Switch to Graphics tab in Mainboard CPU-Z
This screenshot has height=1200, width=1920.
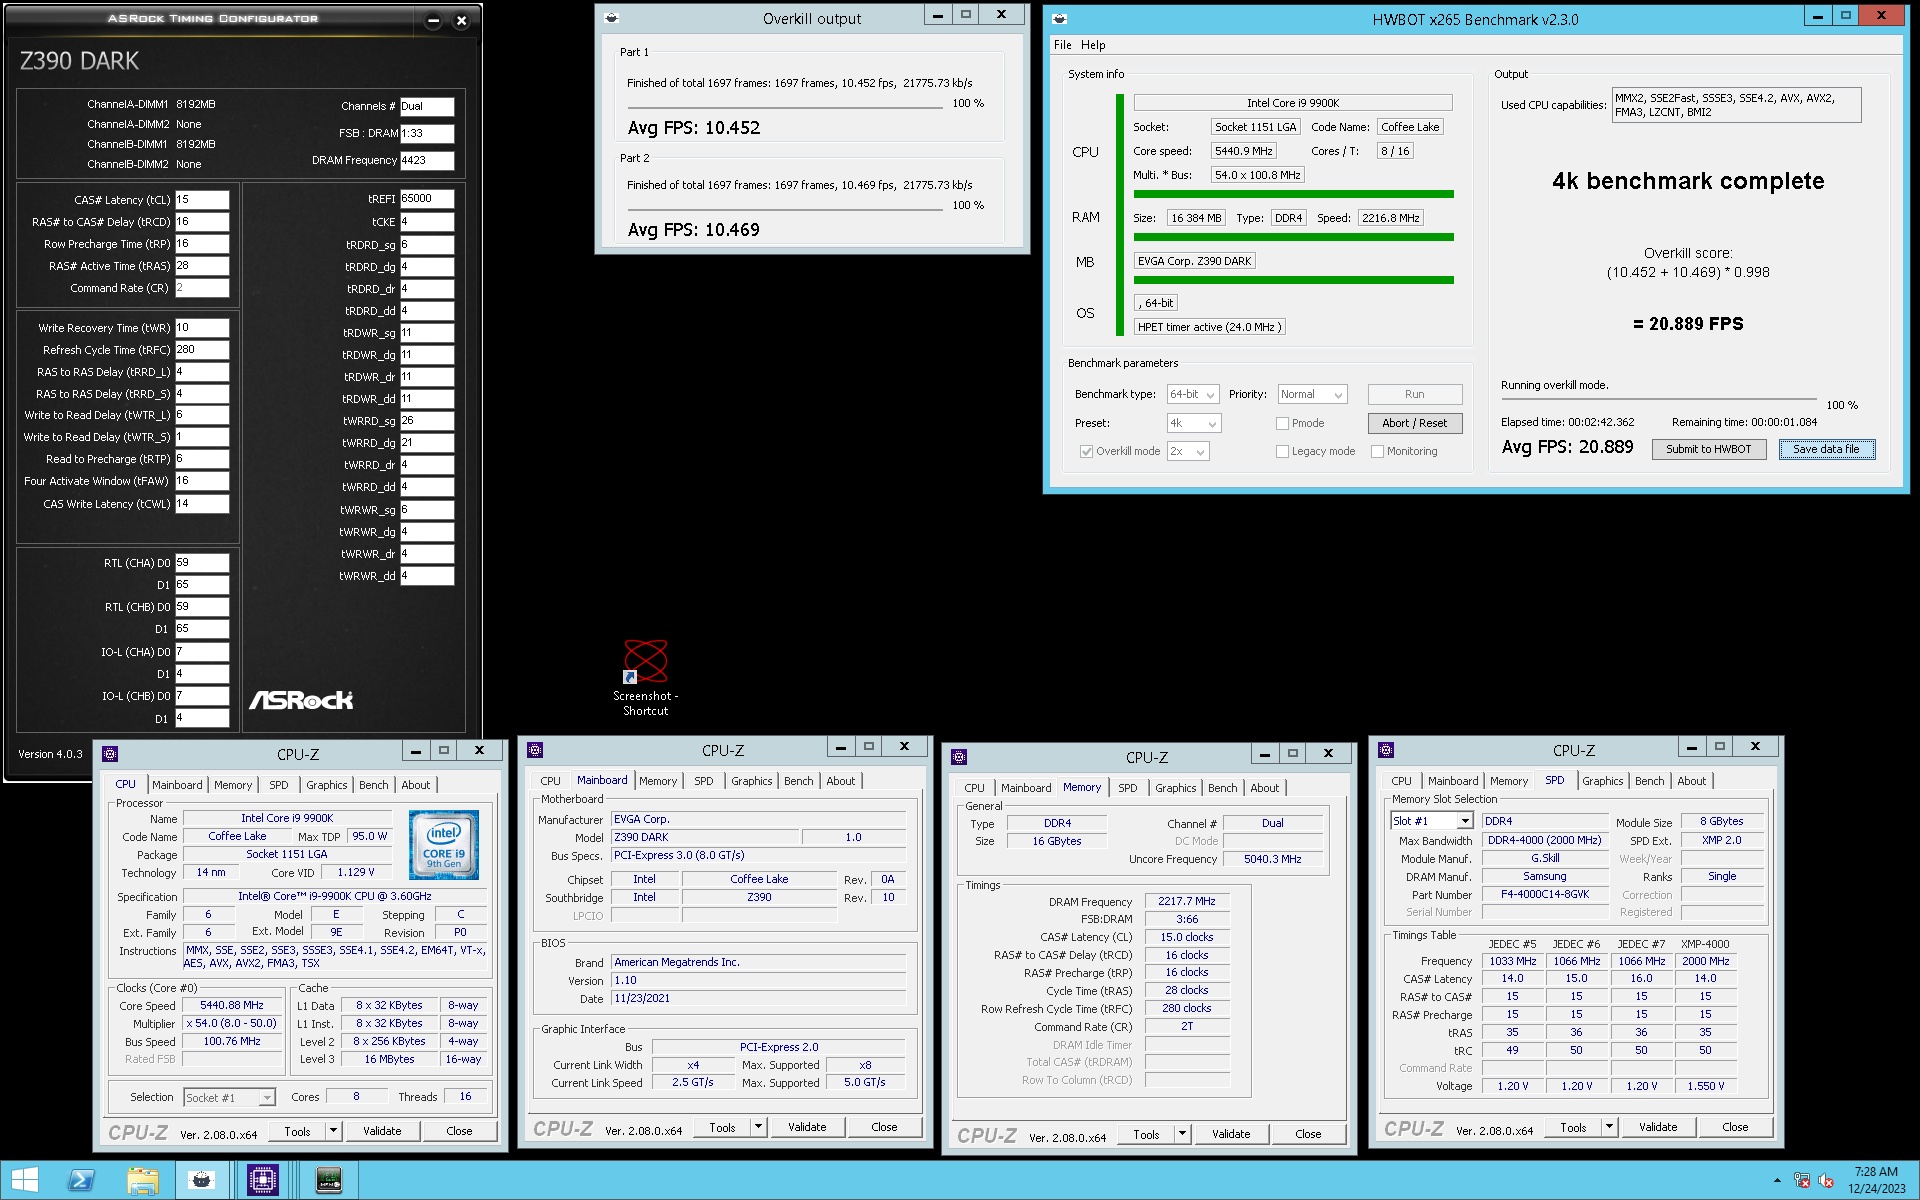point(751,781)
